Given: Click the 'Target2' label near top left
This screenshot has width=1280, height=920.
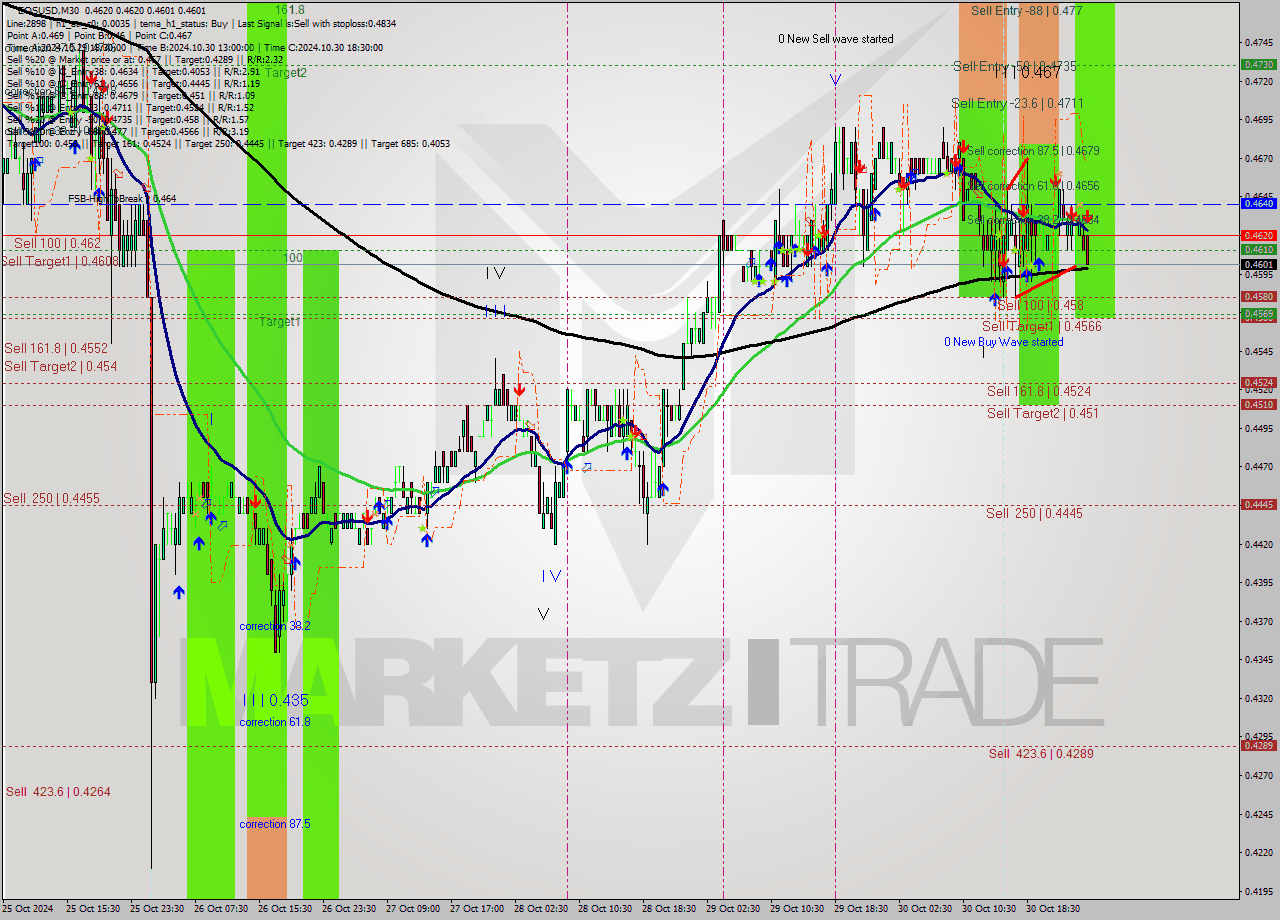Looking at the screenshot, I should coord(286,72).
